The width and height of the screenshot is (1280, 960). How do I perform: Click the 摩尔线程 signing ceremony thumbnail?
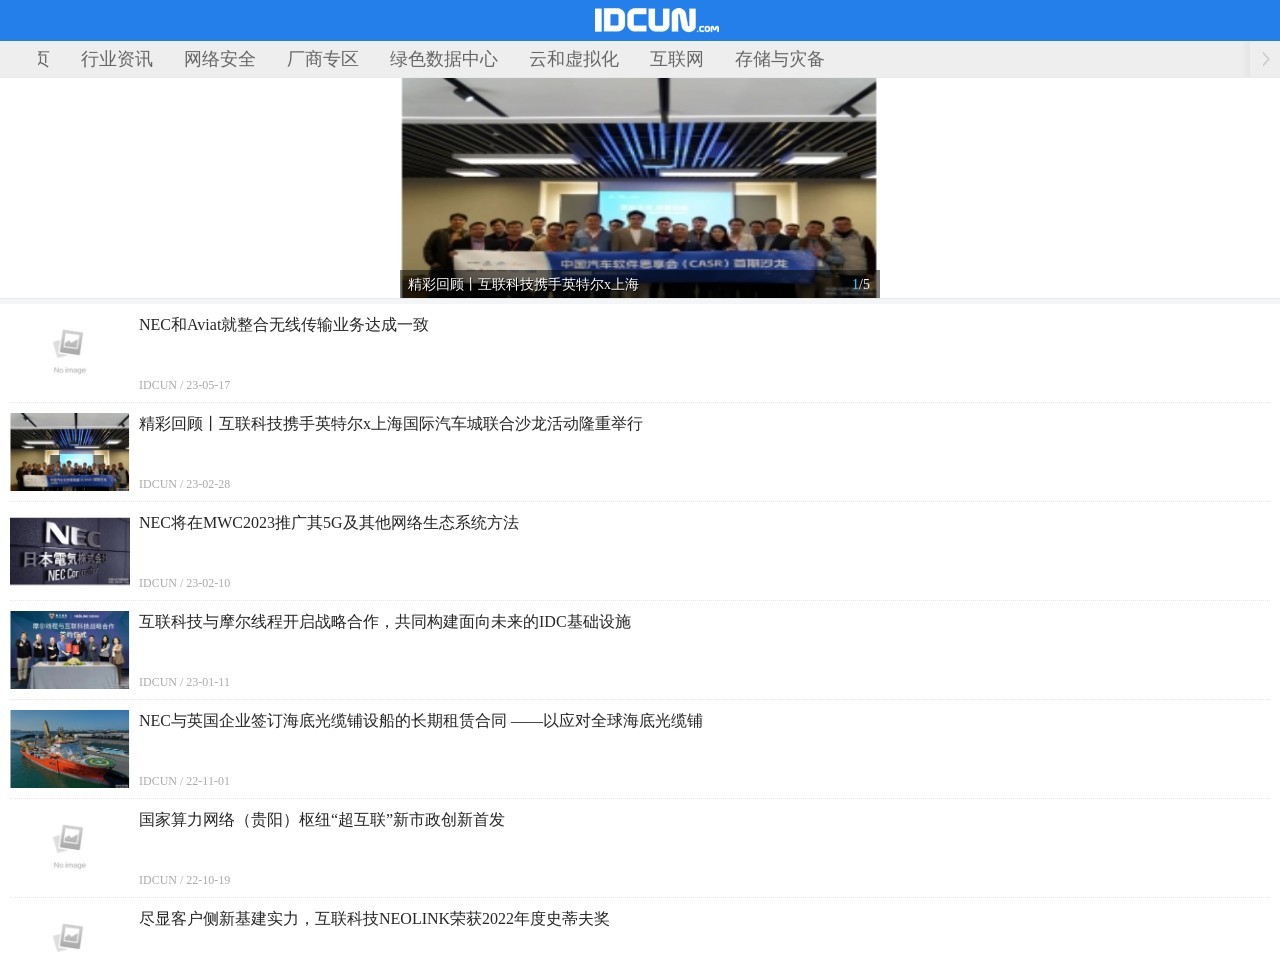pos(69,649)
